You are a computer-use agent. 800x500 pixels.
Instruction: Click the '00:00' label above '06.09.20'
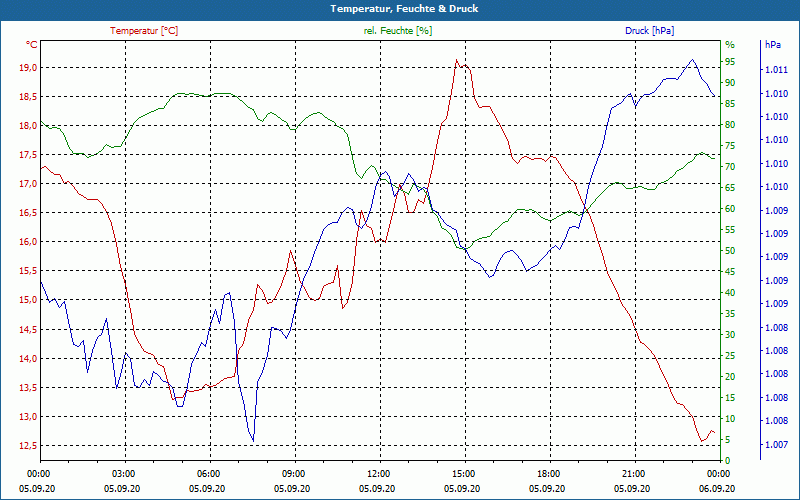(717, 474)
